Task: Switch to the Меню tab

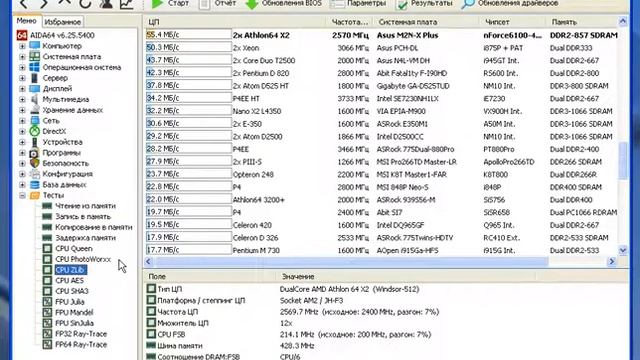Action: click(x=27, y=21)
